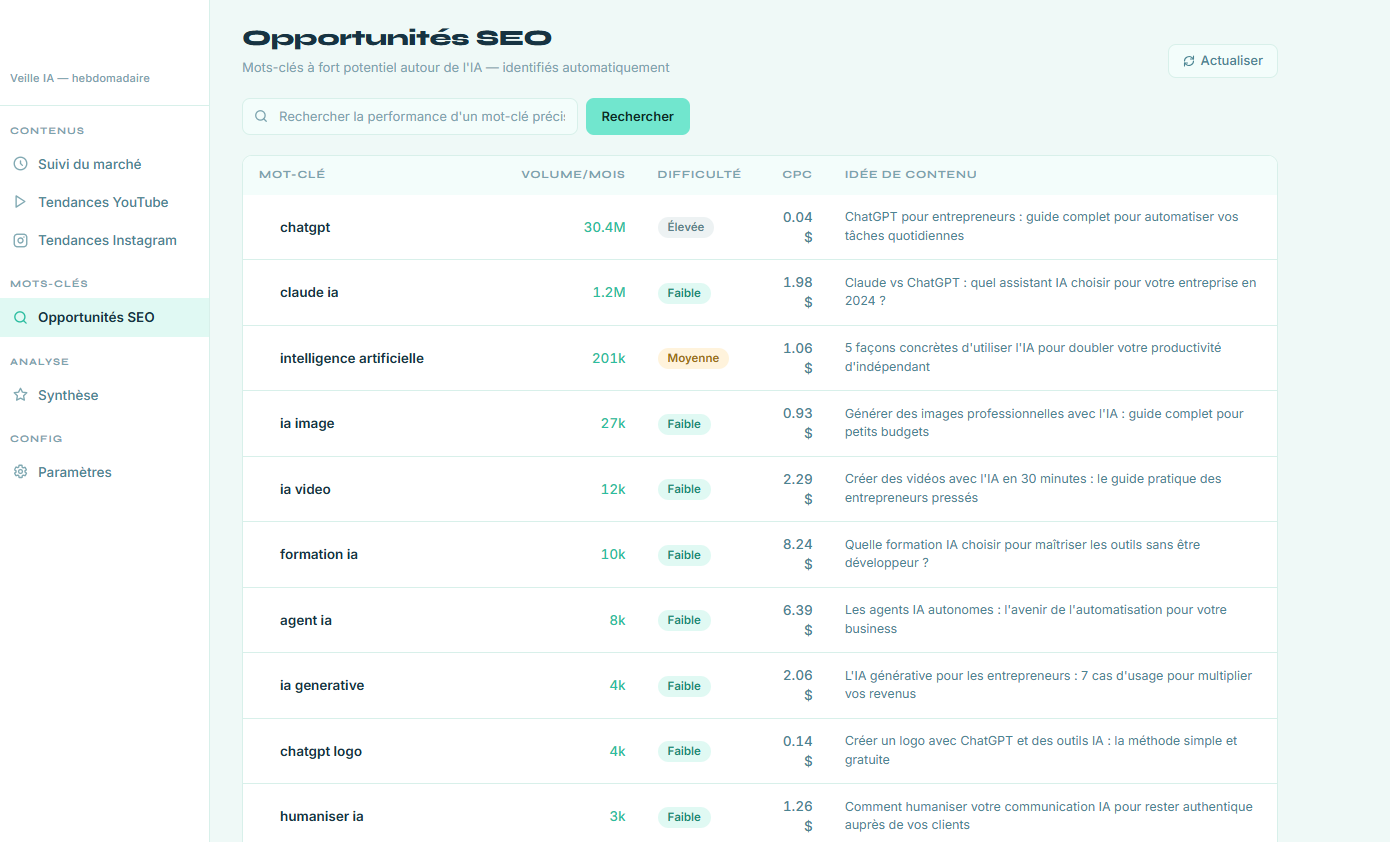Click the Actualiser button
1390x842 pixels.
click(1222, 61)
